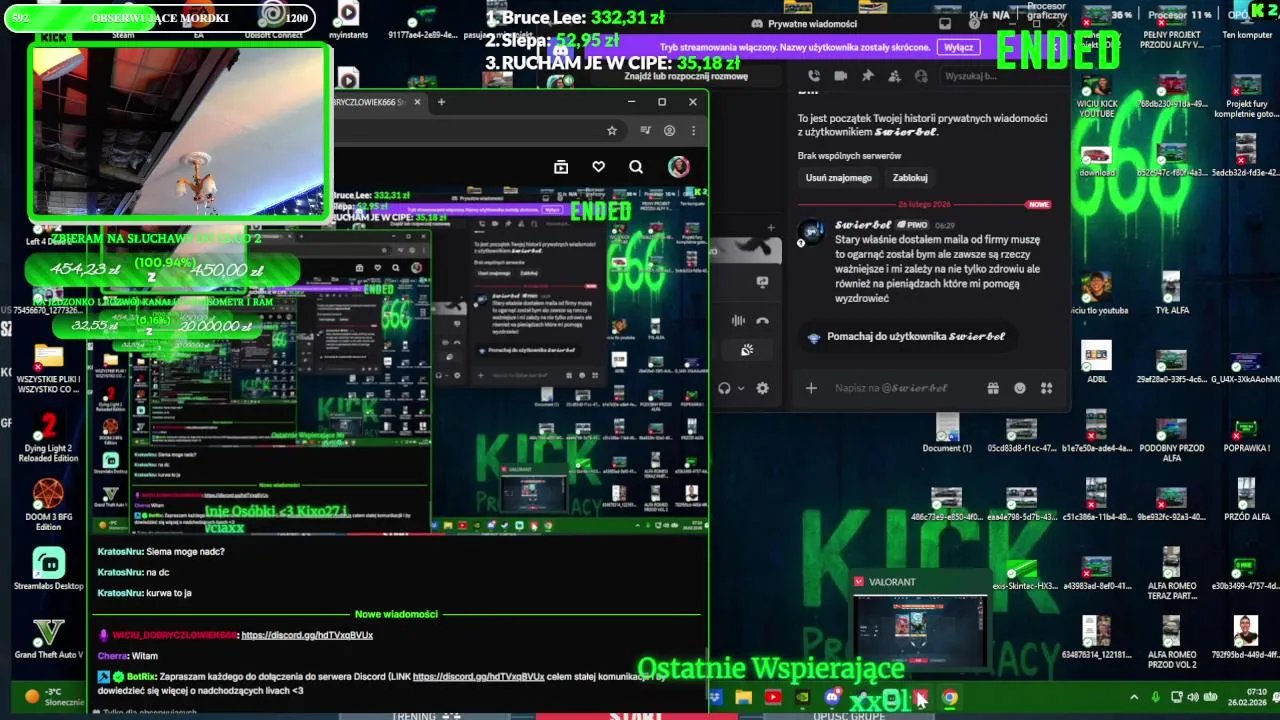Open ALFA ROMEO PRZOD VOL 2 desktop file
Screen dimensions: 1280x720
pyautogui.click(x=1172, y=643)
